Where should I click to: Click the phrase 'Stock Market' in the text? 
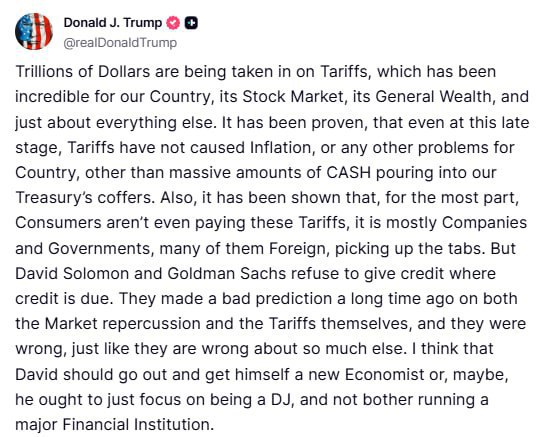click(x=293, y=97)
